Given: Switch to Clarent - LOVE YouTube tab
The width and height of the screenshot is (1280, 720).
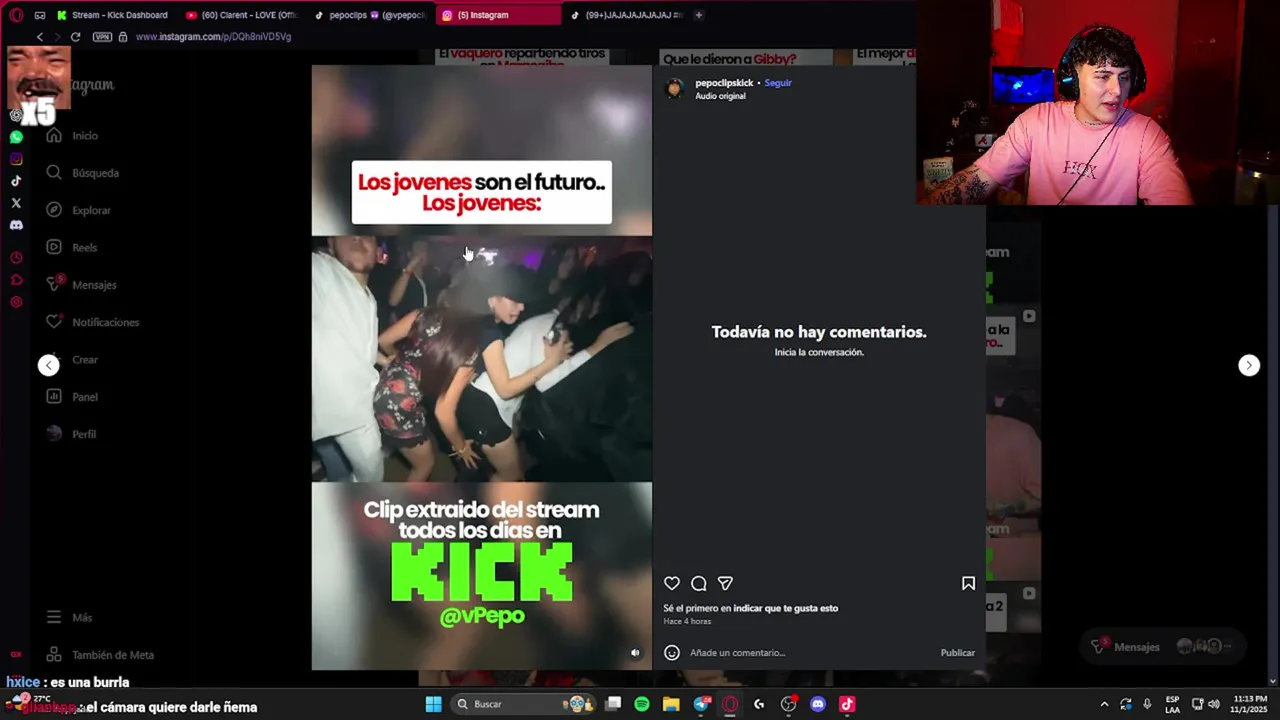Looking at the screenshot, I should tap(243, 15).
